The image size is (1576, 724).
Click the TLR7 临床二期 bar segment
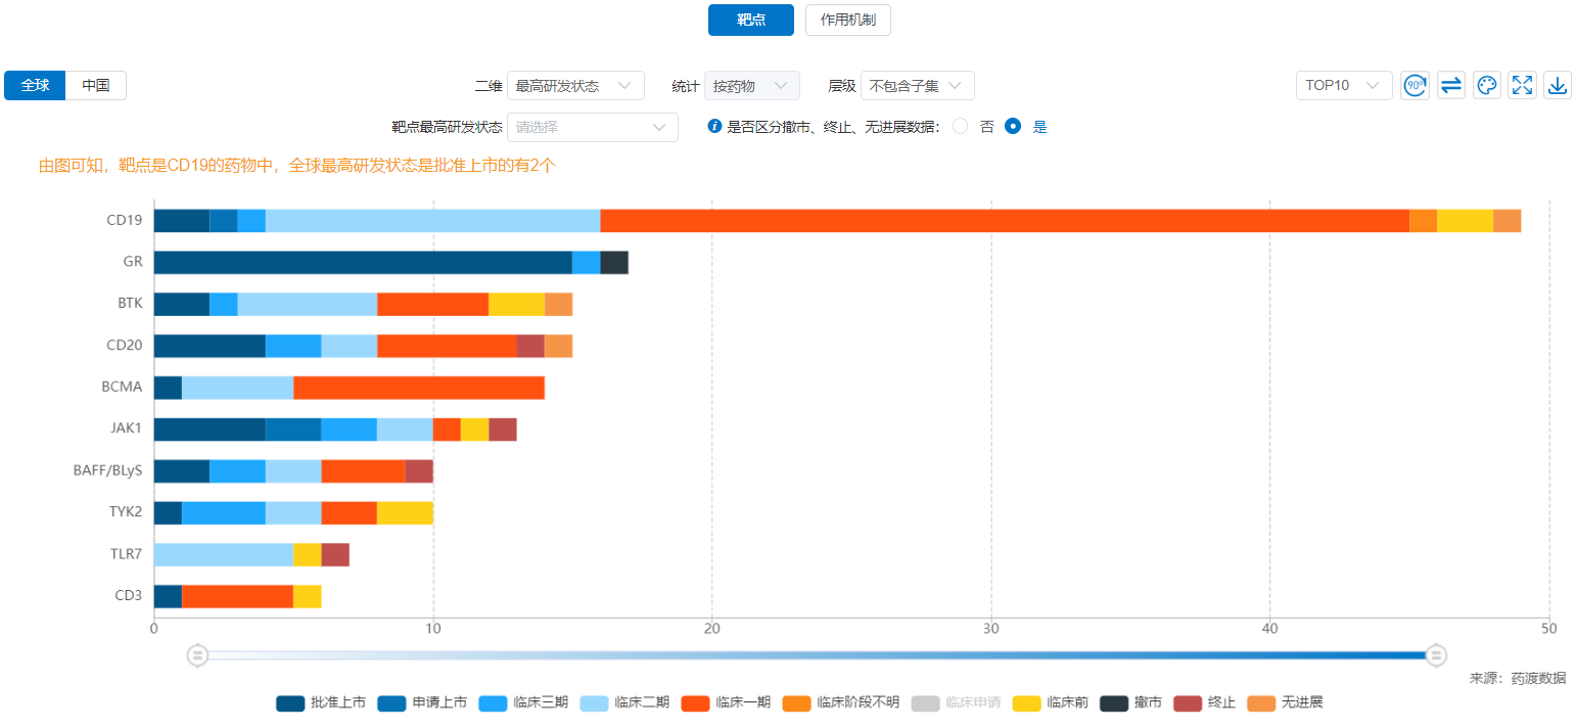(223, 554)
